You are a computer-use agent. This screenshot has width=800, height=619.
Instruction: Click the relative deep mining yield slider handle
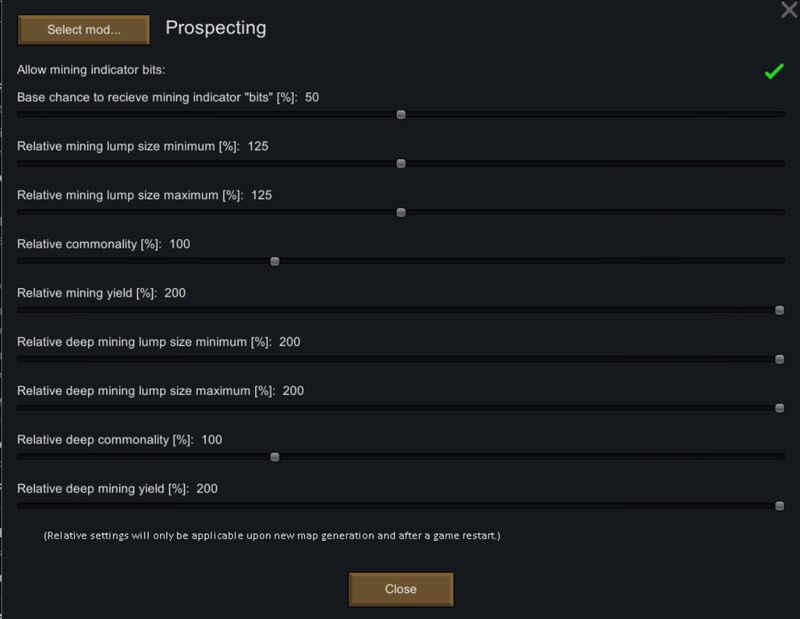(x=780, y=506)
